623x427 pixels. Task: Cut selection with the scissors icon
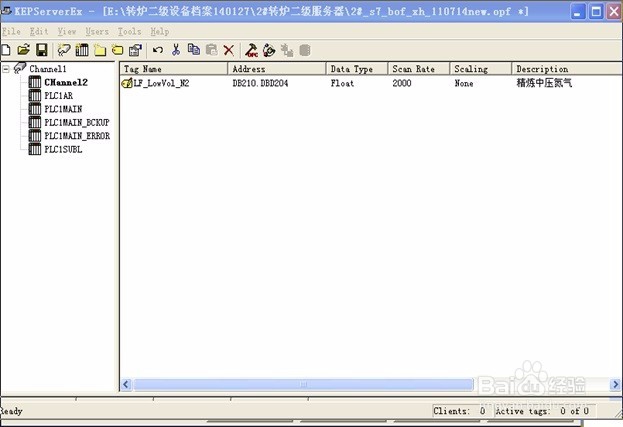click(176, 50)
